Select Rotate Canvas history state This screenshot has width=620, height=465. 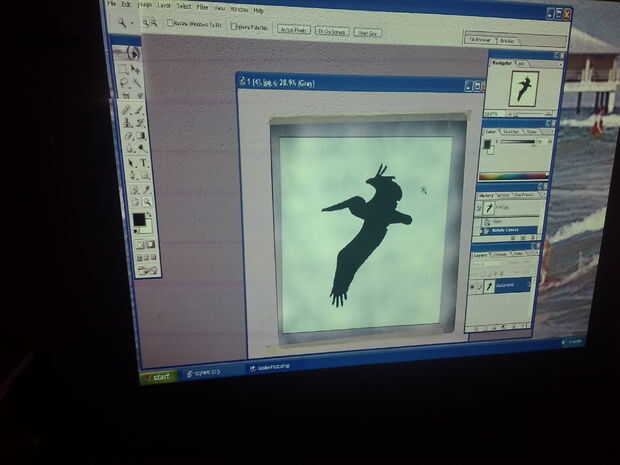[x=510, y=230]
